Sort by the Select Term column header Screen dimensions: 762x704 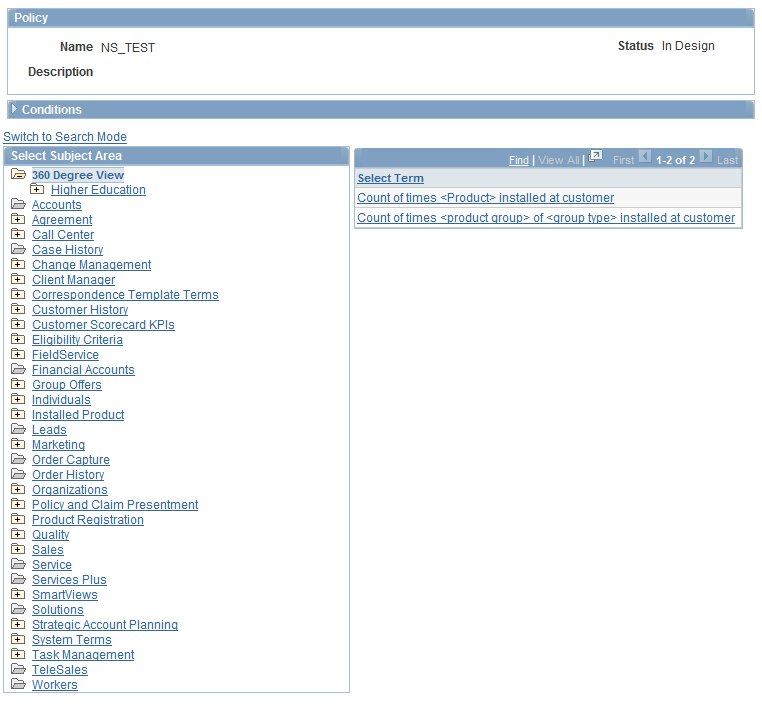click(391, 178)
